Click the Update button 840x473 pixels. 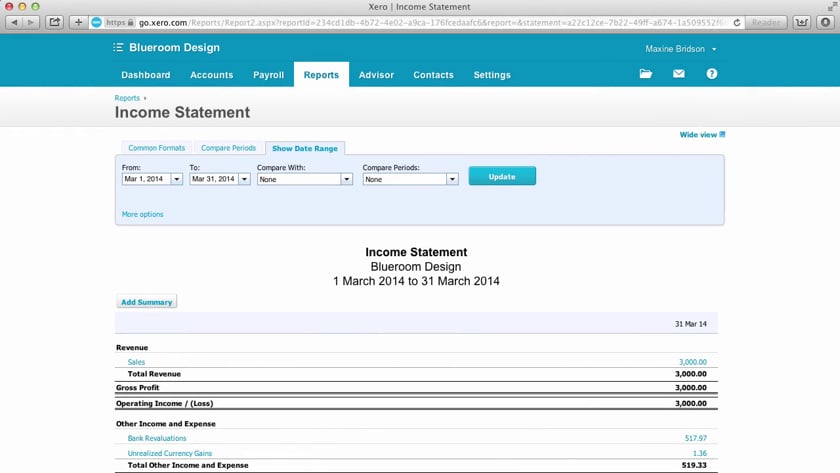tap(502, 176)
